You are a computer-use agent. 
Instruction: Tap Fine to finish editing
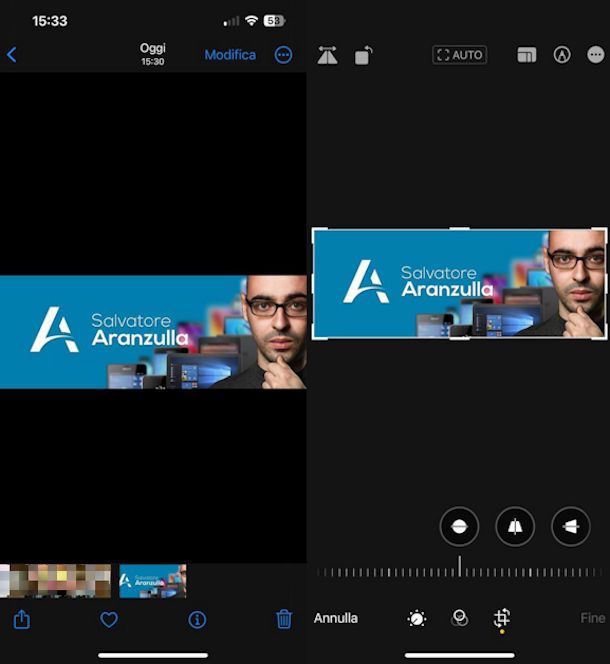click(x=593, y=618)
